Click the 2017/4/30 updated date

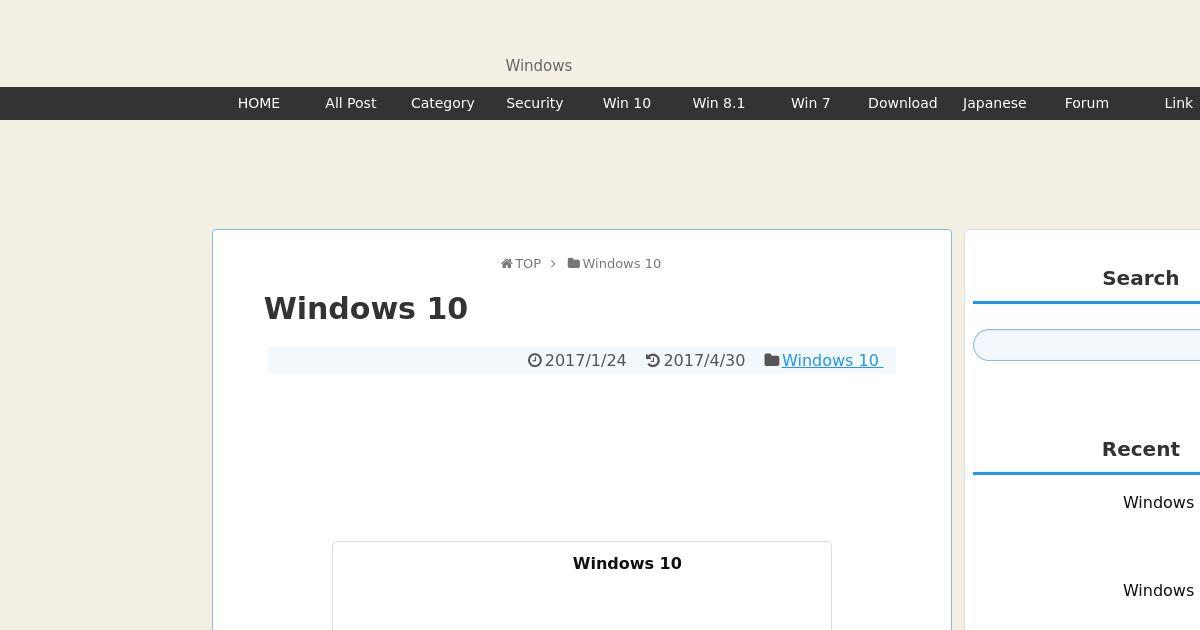(x=704, y=360)
